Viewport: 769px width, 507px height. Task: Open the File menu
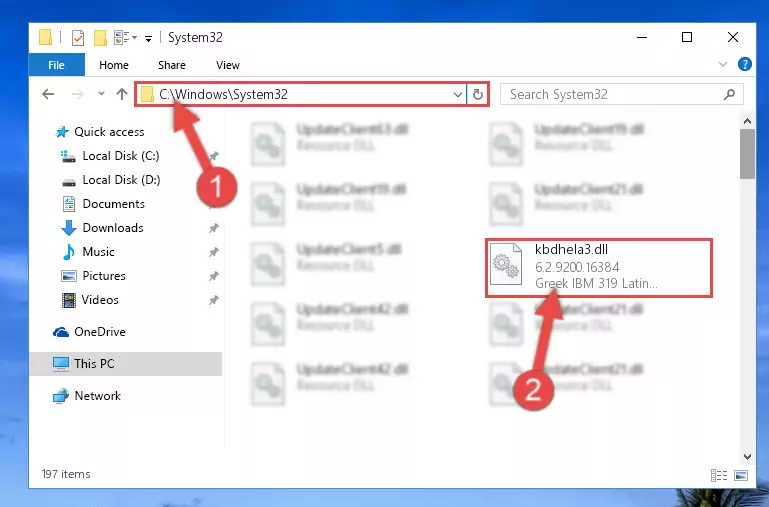tap(56, 65)
